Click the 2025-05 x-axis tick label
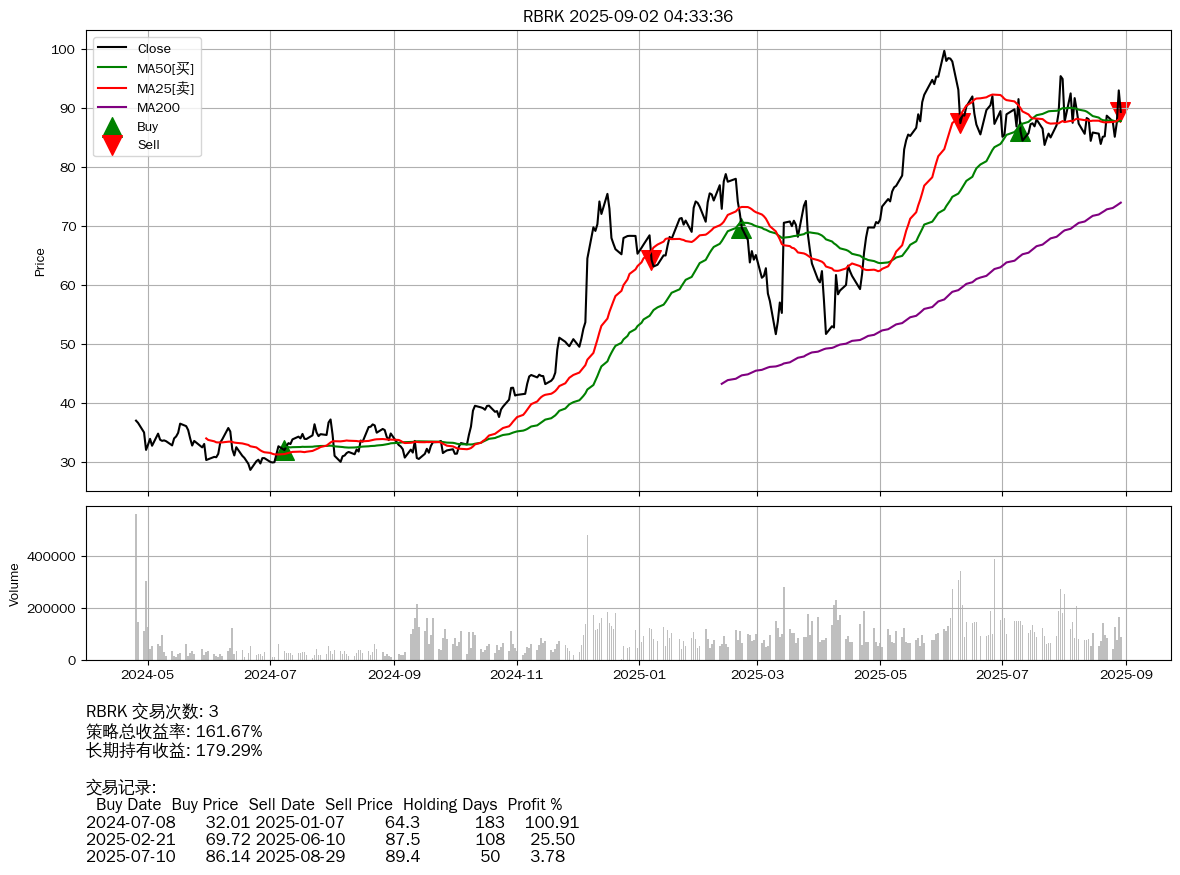1180x875 pixels. click(x=880, y=675)
